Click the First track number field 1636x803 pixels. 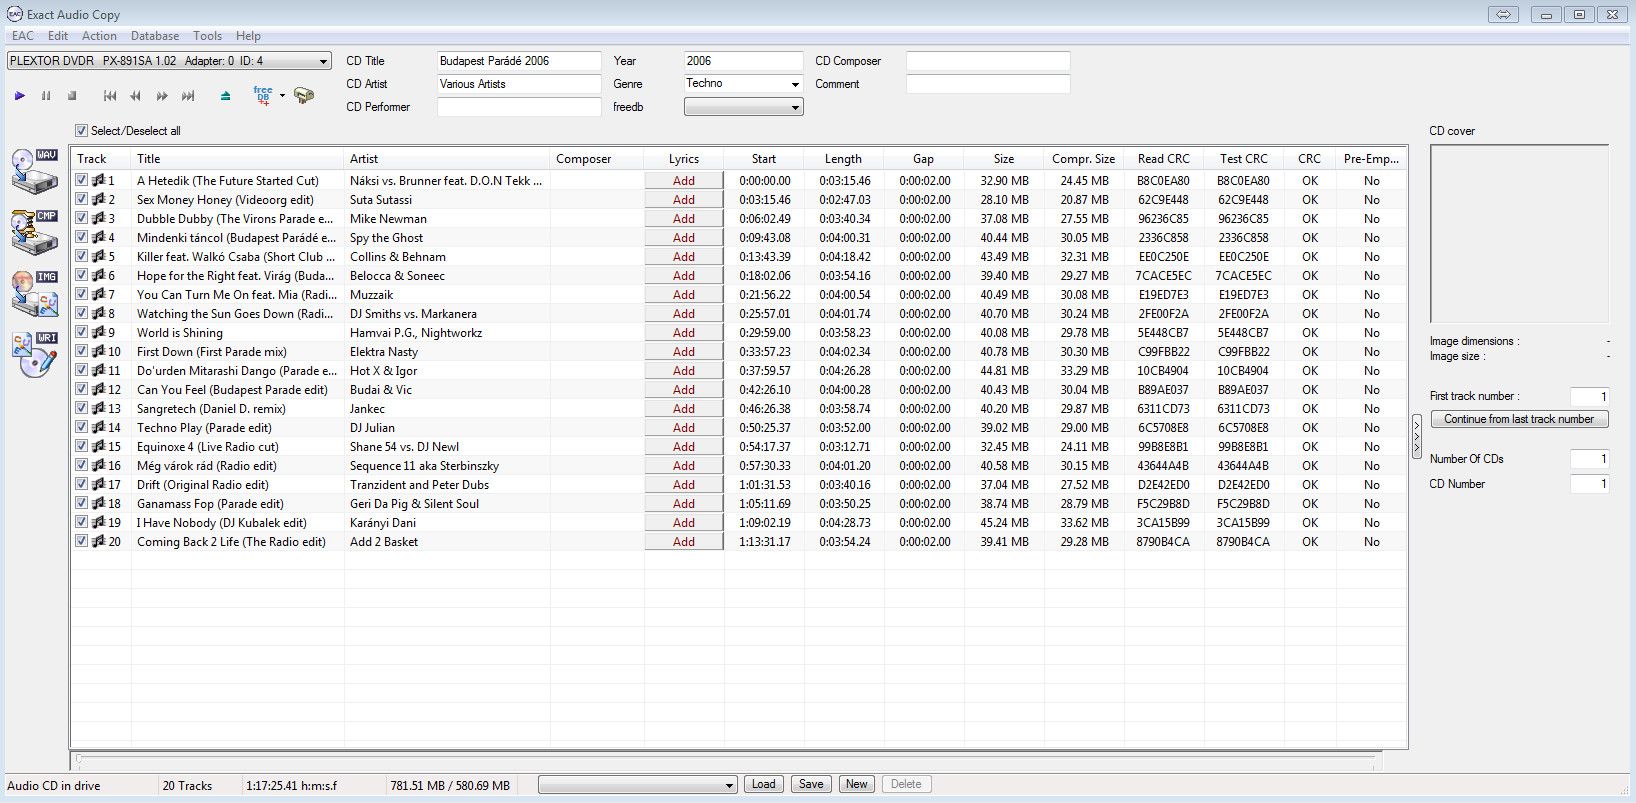point(1590,396)
